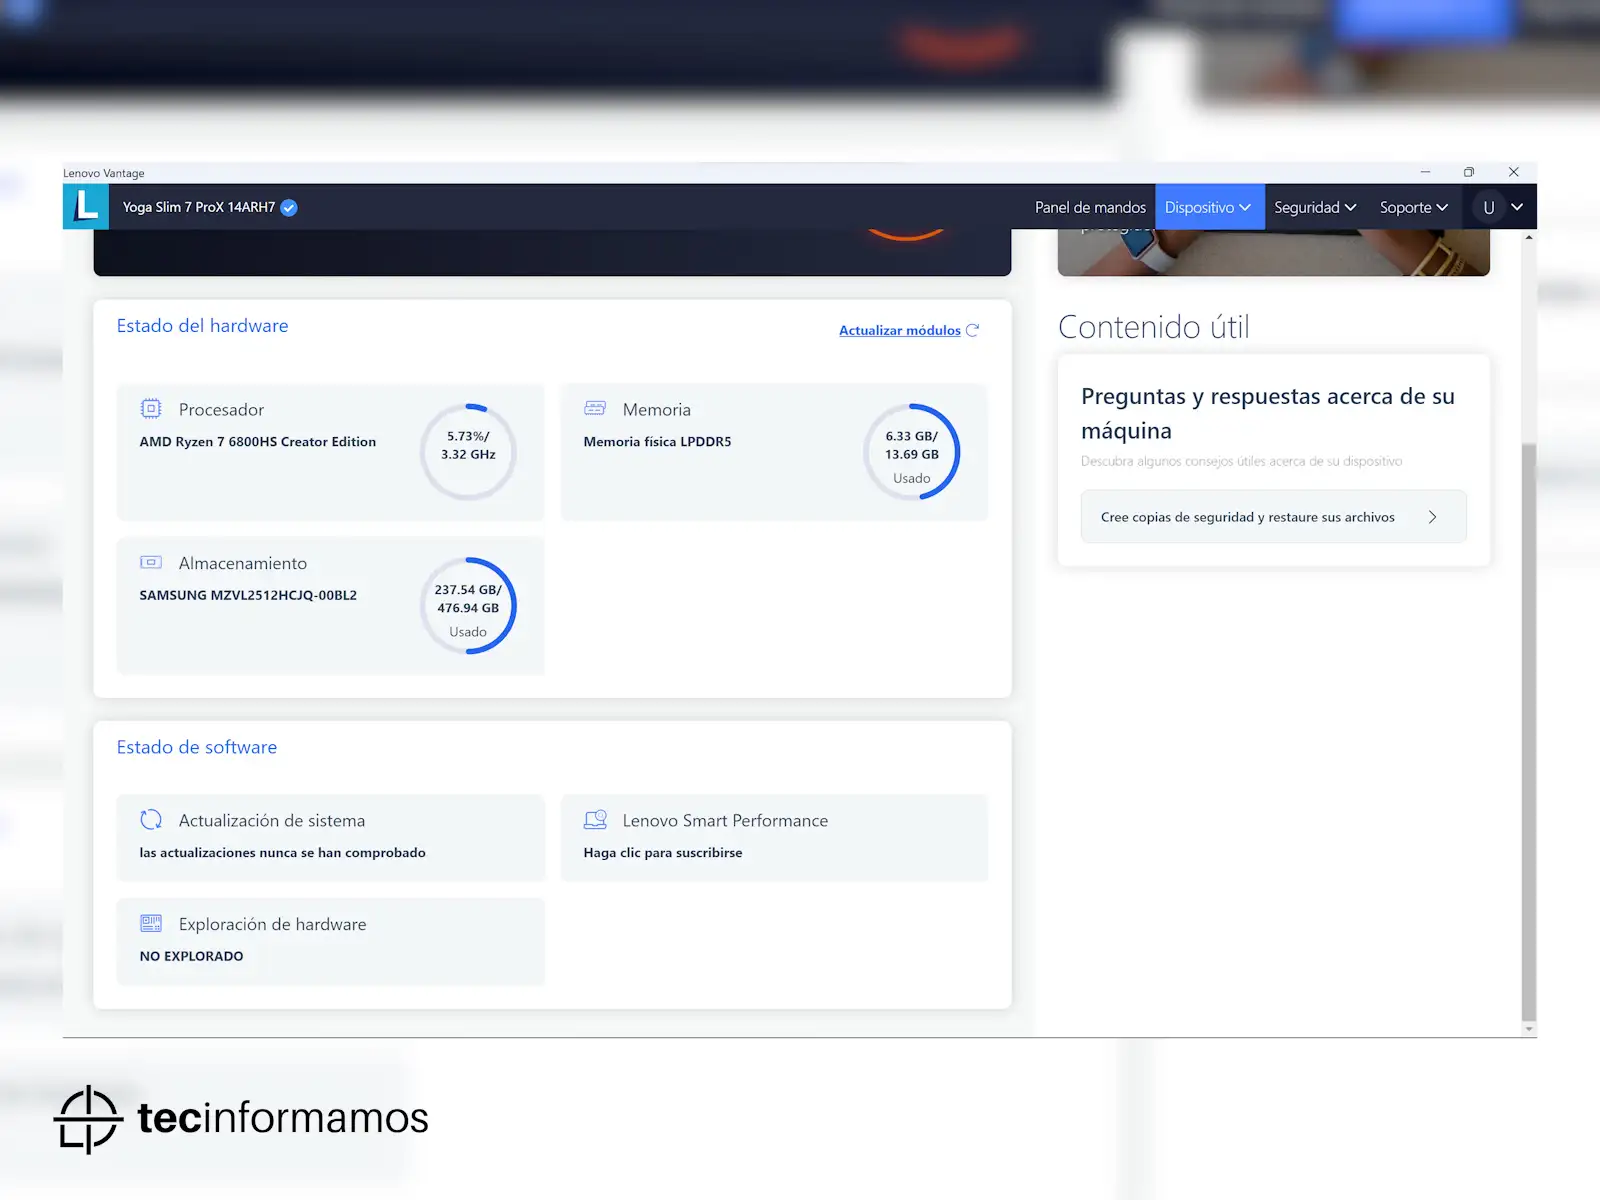This screenshot has width=1600, height=1200.
Task: Click the Lenovo Vantage logo icon
Action: [x=86, y=207]
